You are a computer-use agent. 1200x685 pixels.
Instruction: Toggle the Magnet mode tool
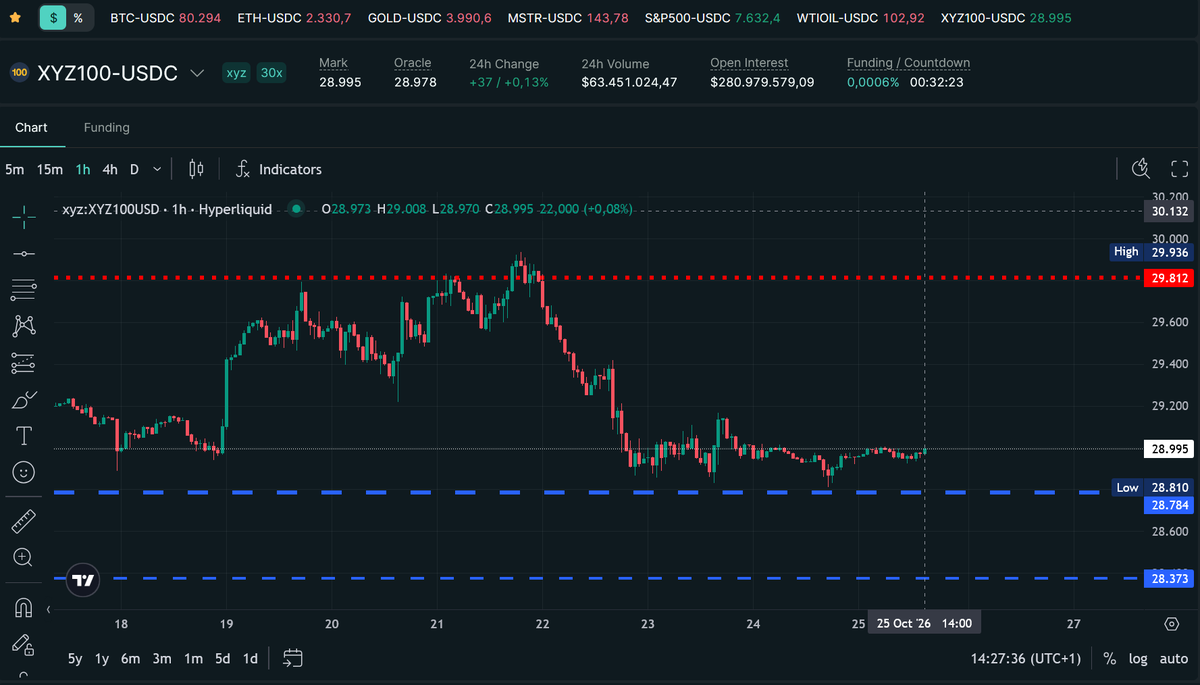click(x=24, y=607)
